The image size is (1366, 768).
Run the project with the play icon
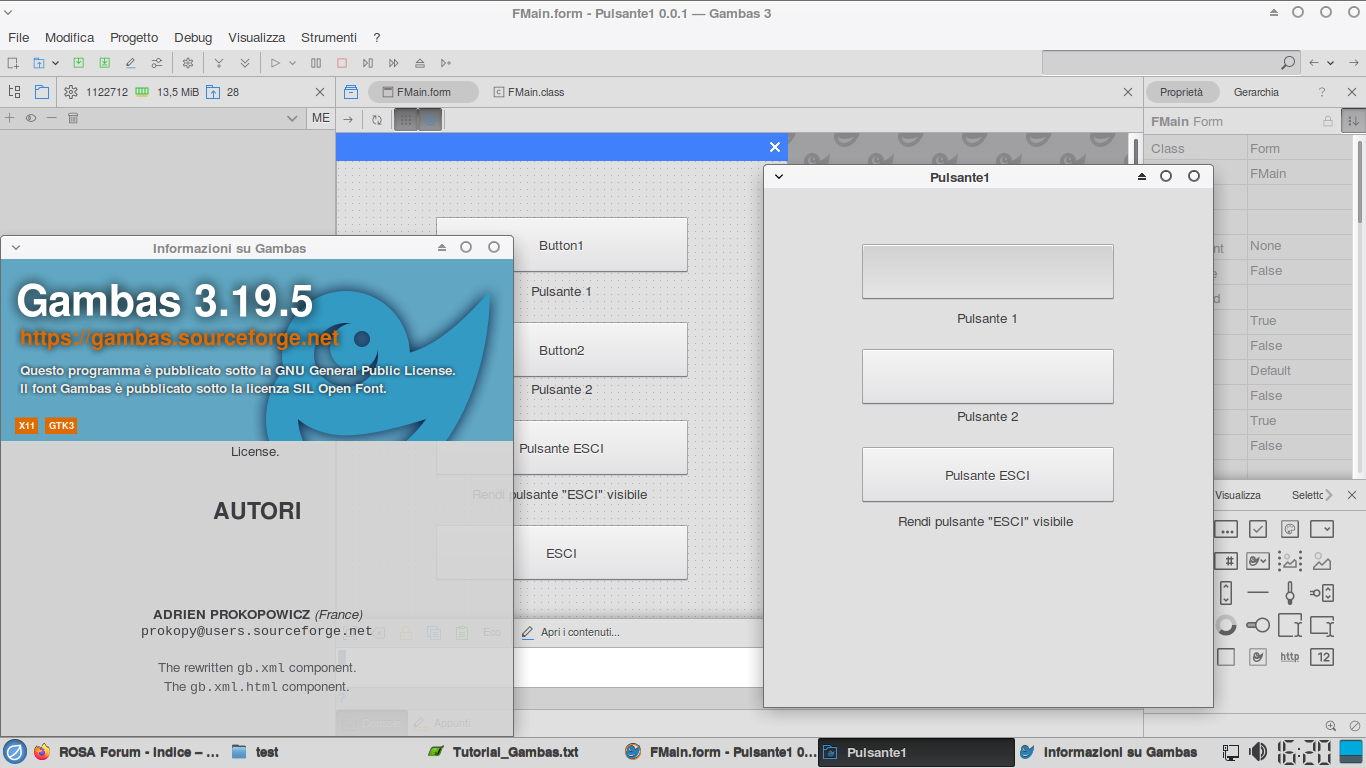[x=275, y=63]
